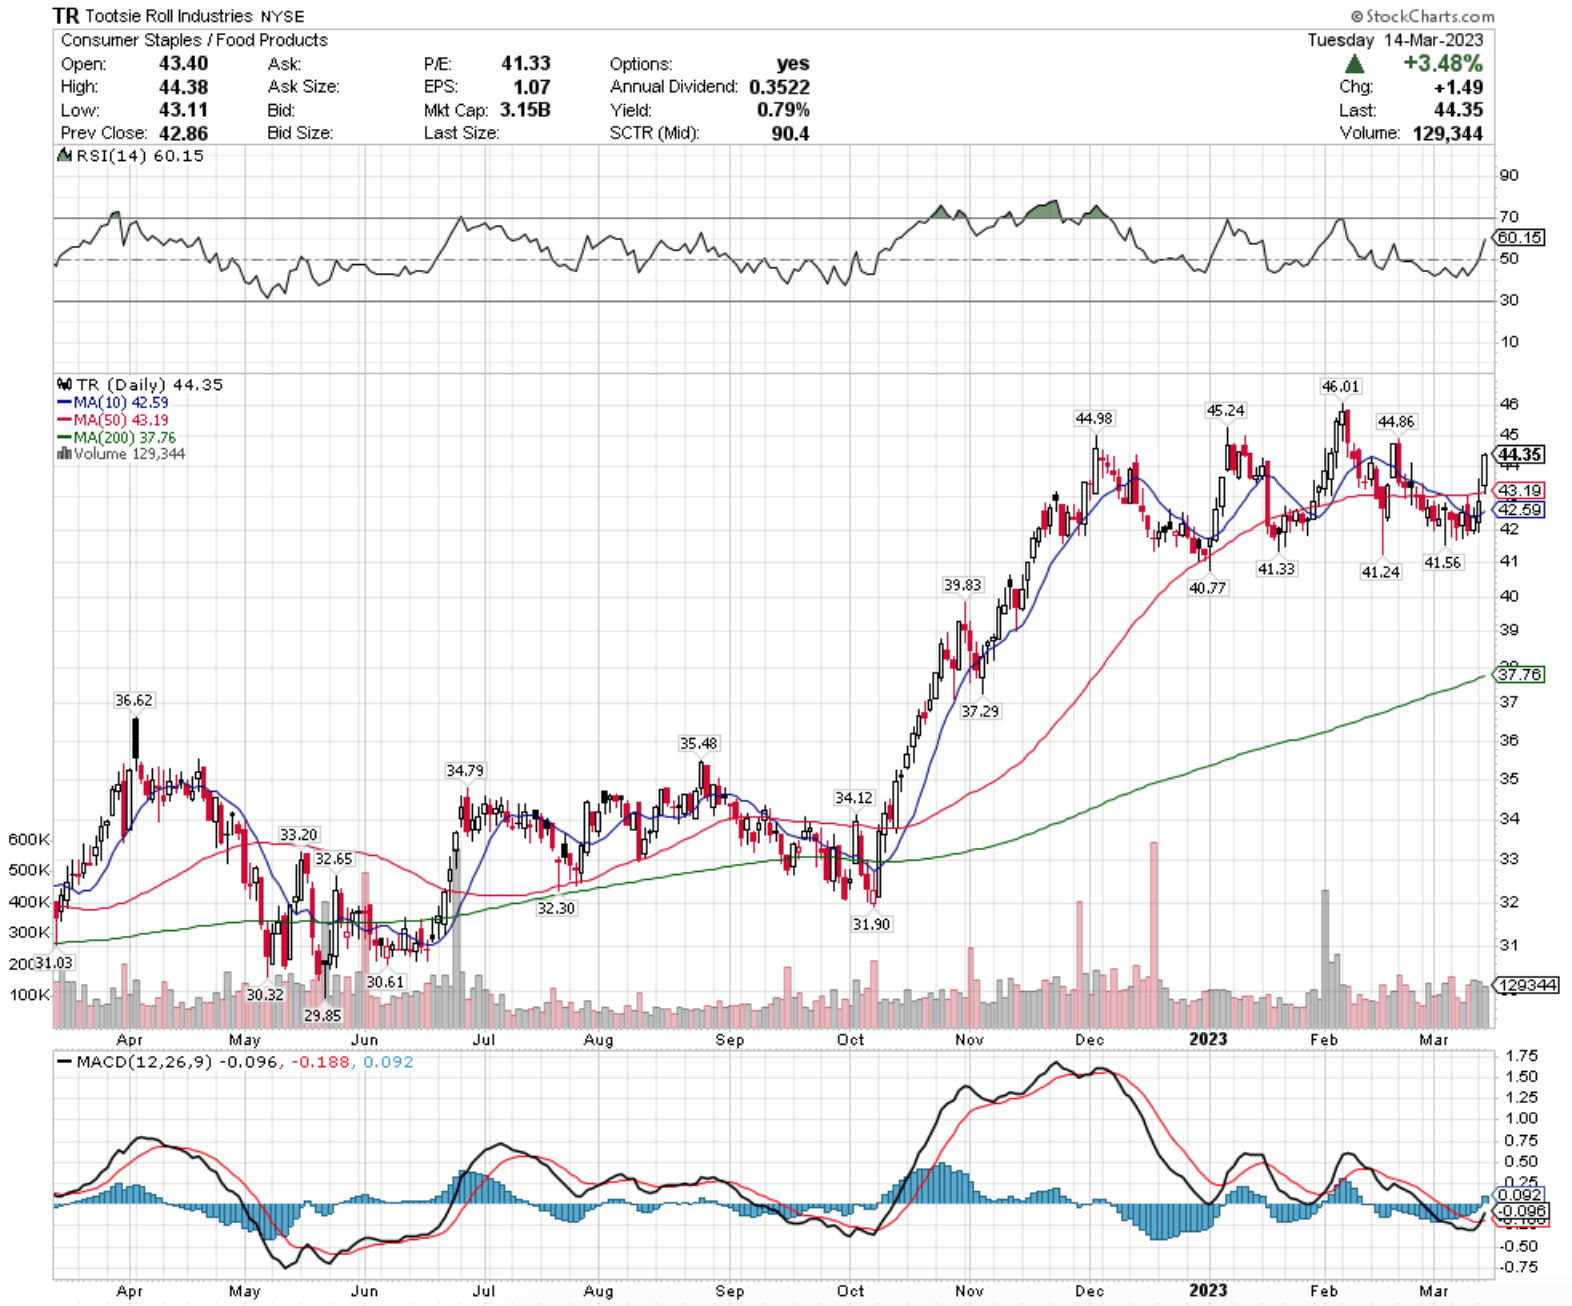Click the Low value 43.11
This screenshot has width=1572, height=1306.
coord(183,110)
